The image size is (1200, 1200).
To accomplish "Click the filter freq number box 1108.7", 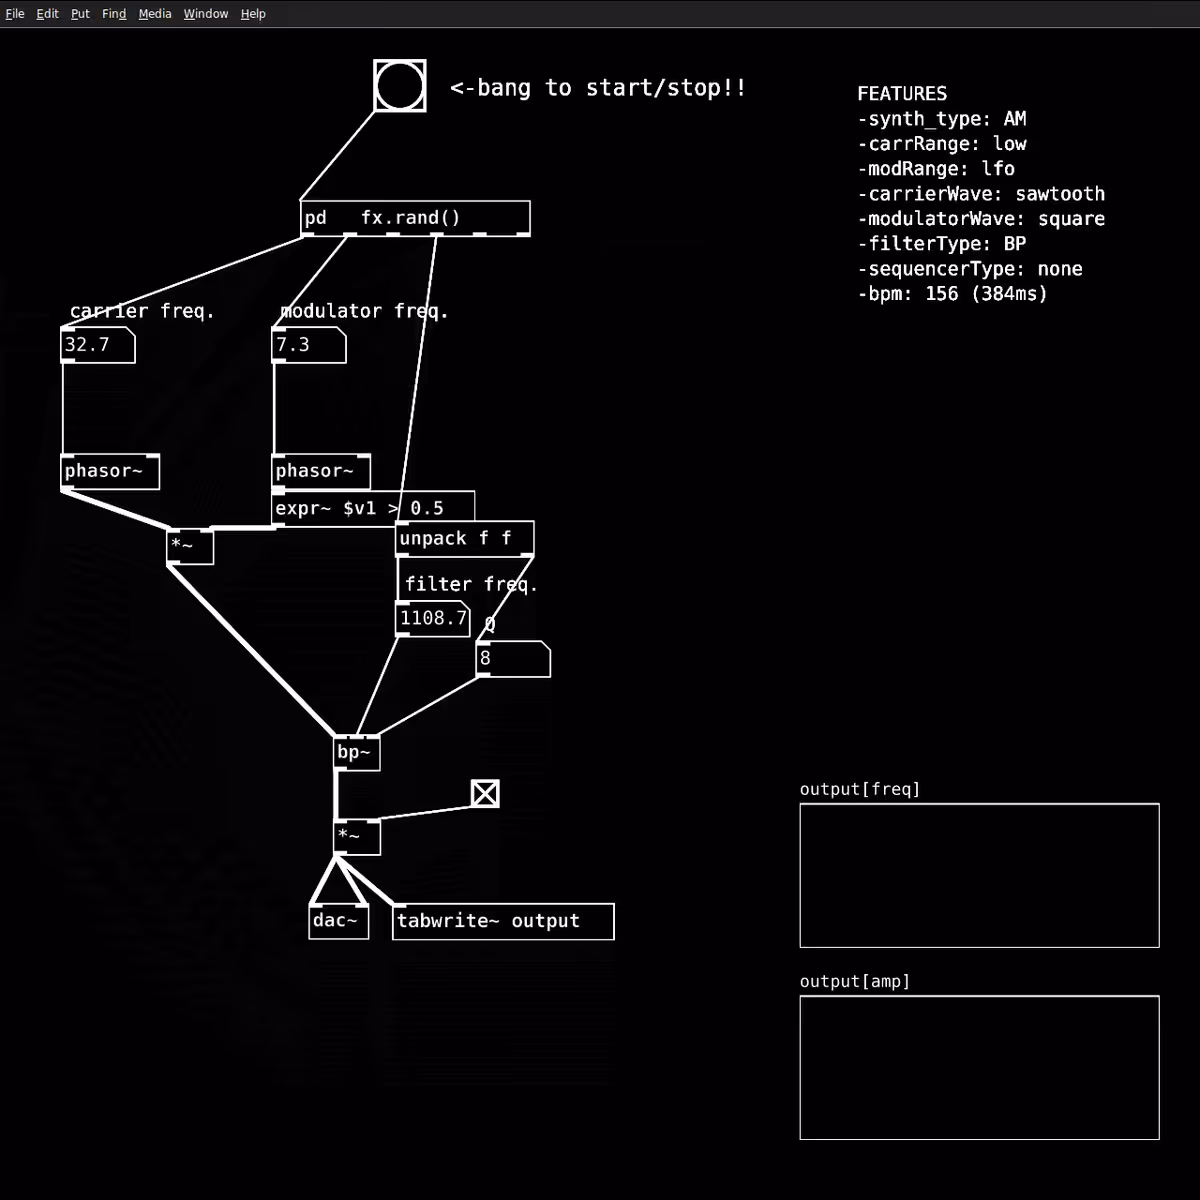I will click(x=433, y=619).
